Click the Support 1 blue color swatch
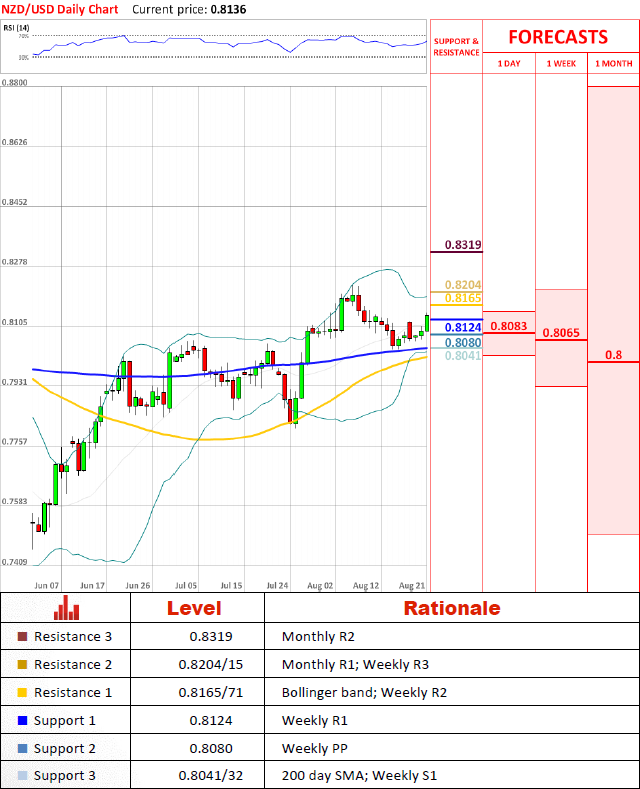640x789 pixels. coord(23,720)
